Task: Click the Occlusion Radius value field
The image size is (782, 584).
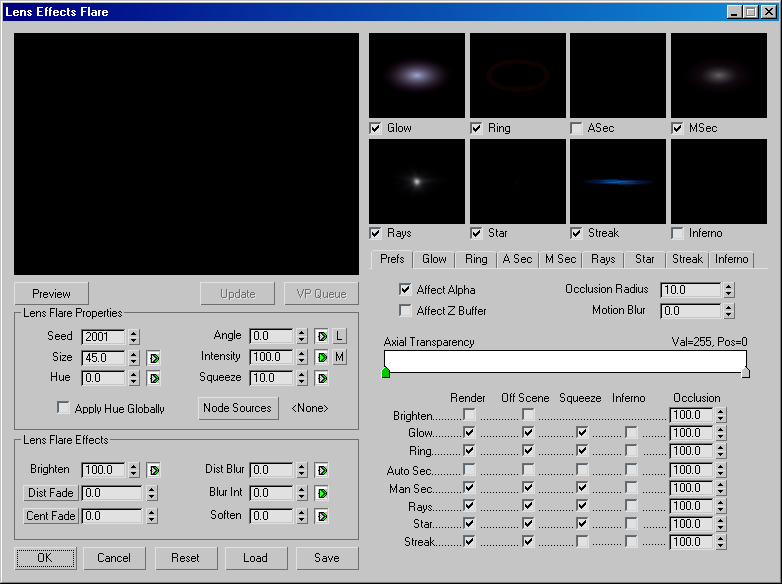Action: click(x=691, y=290)
